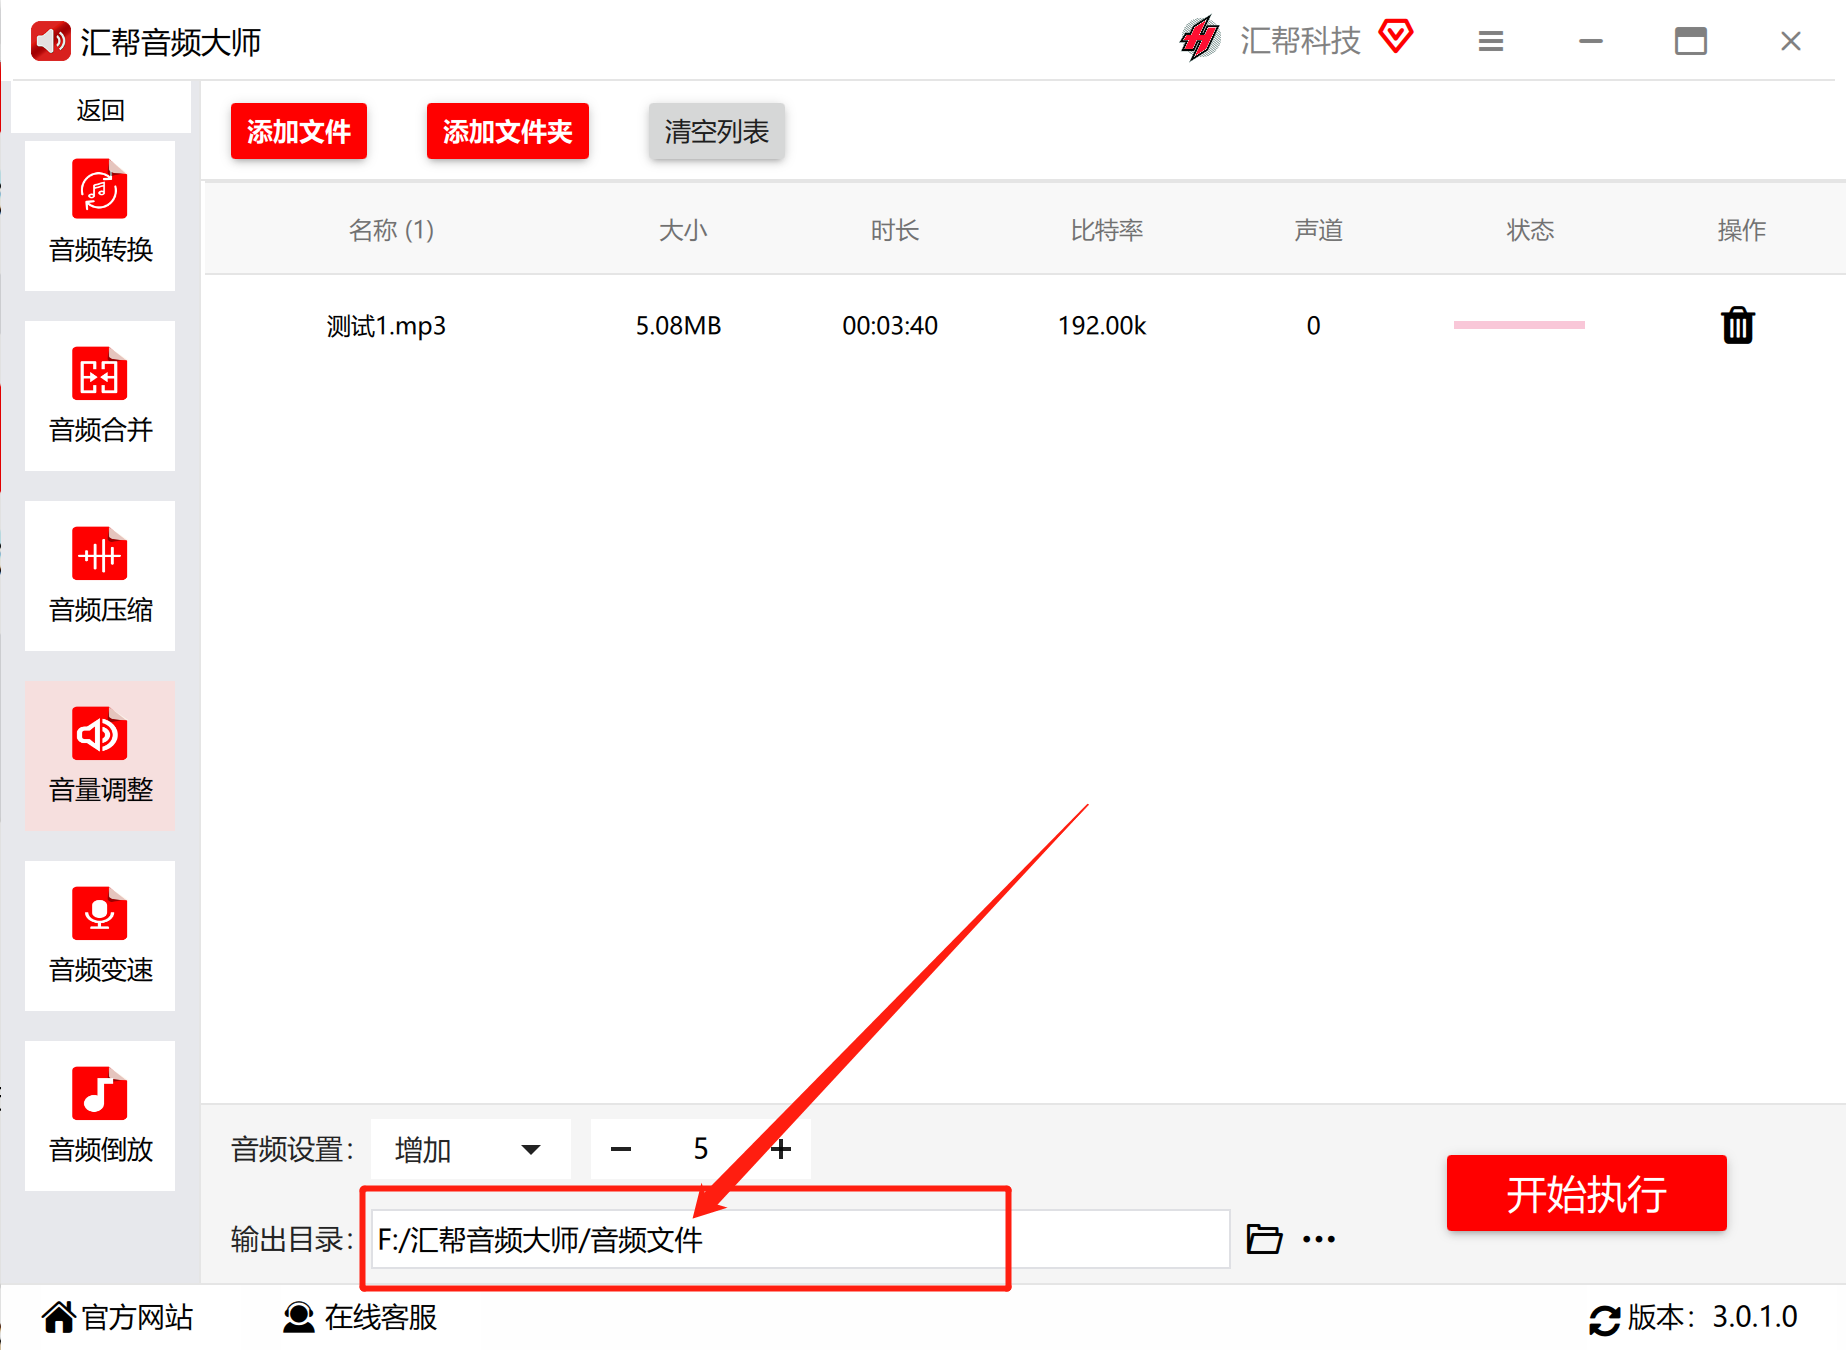
Task: Open the 音频转换 audio conversion tool
Action: coord(100,215)
